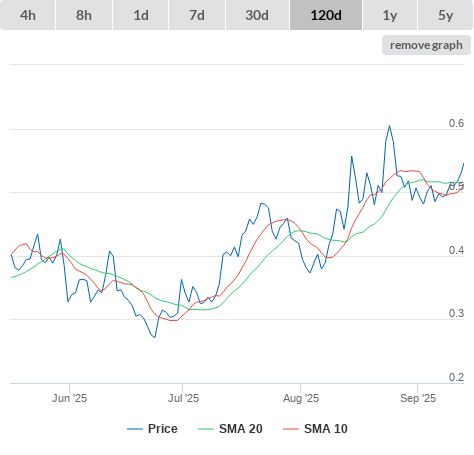474x455 pixels.
Task: Click the Sep '25 axis tick label
Action: click(418, 398)
